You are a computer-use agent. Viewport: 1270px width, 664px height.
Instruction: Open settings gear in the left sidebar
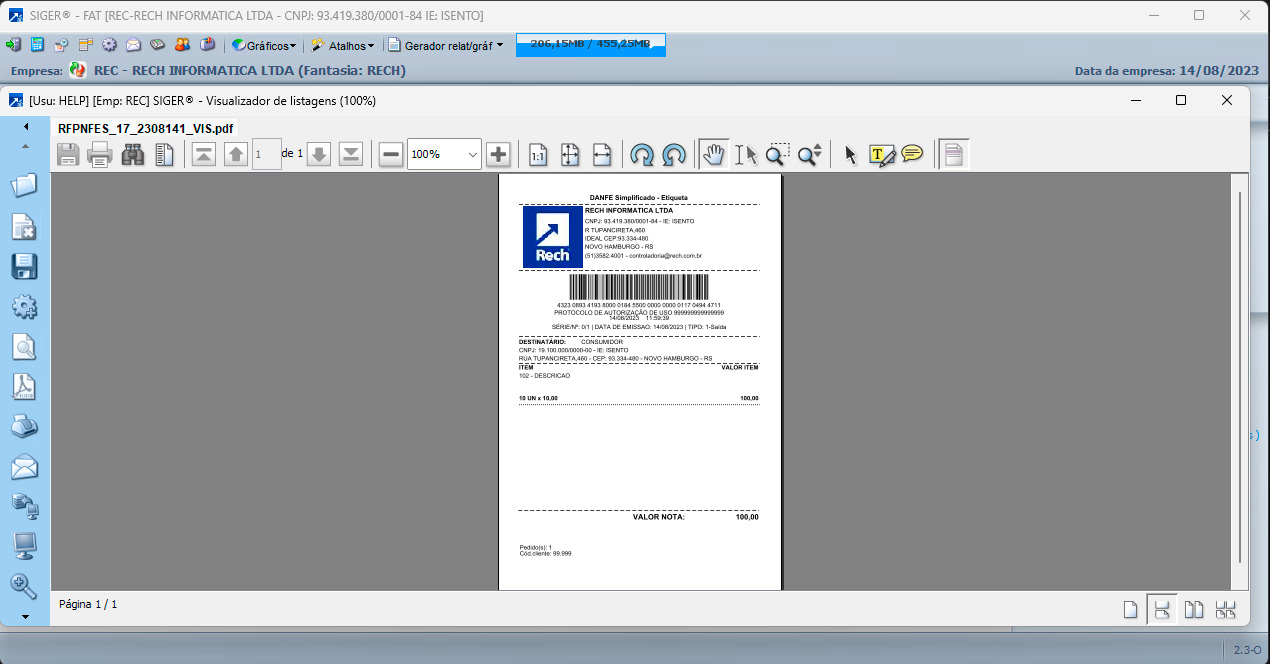click(x=24, y=306)
